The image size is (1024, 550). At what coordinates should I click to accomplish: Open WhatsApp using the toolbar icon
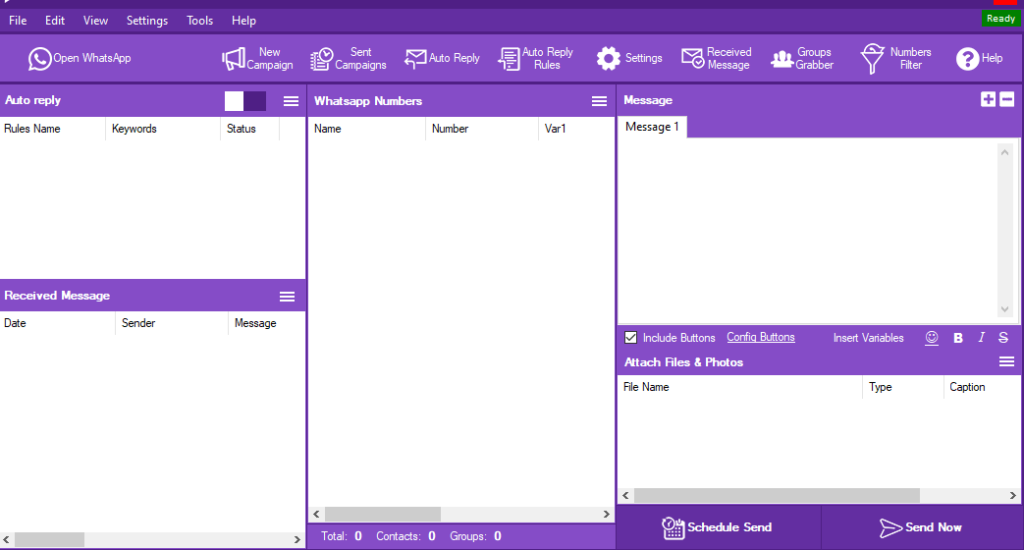coord(39,59)
